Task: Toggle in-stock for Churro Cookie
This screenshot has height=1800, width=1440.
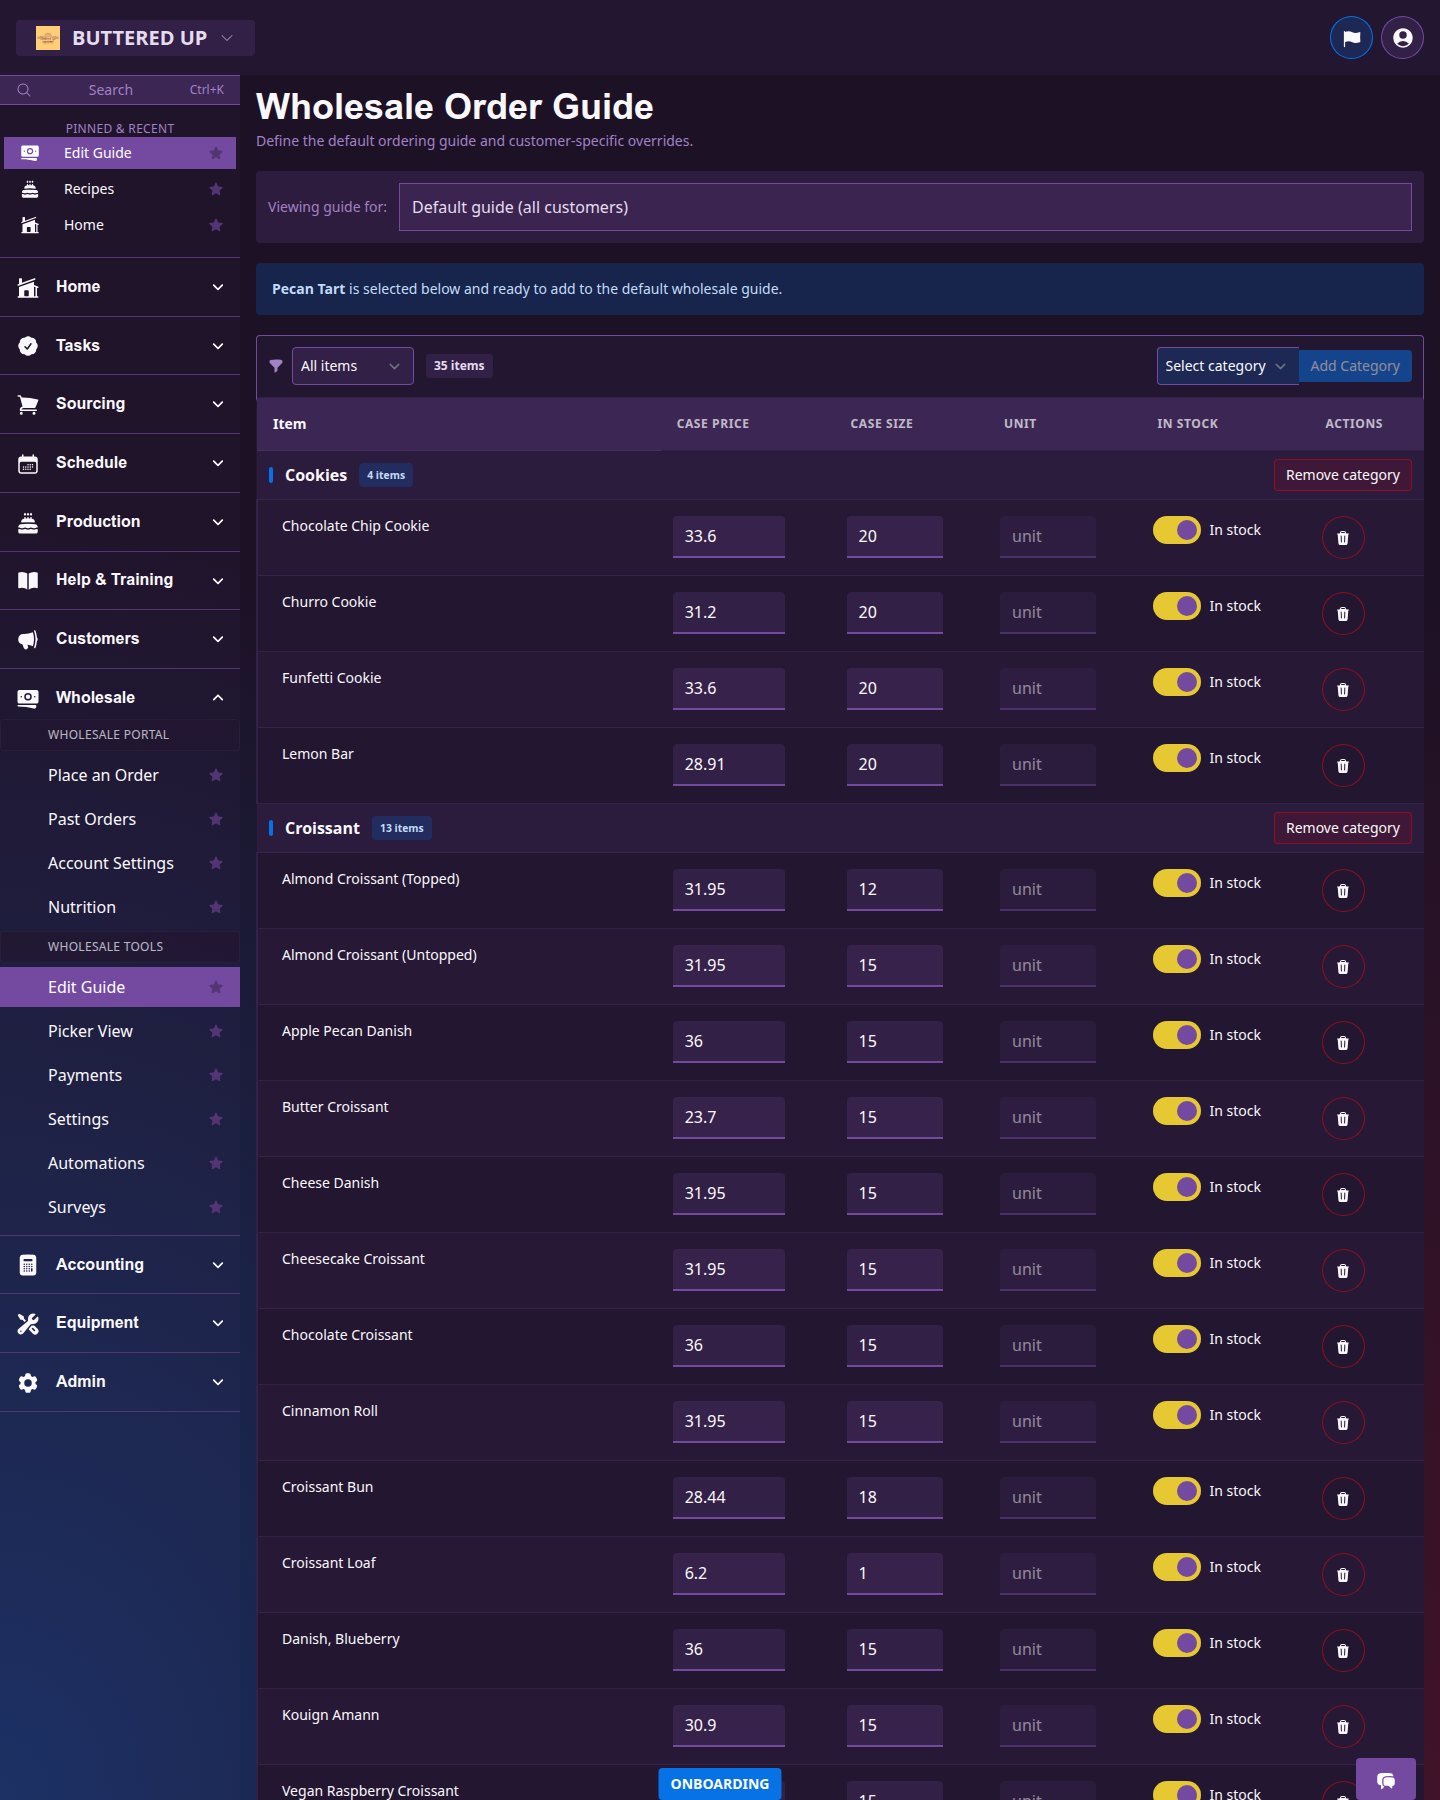Action: pos(1176,606)
